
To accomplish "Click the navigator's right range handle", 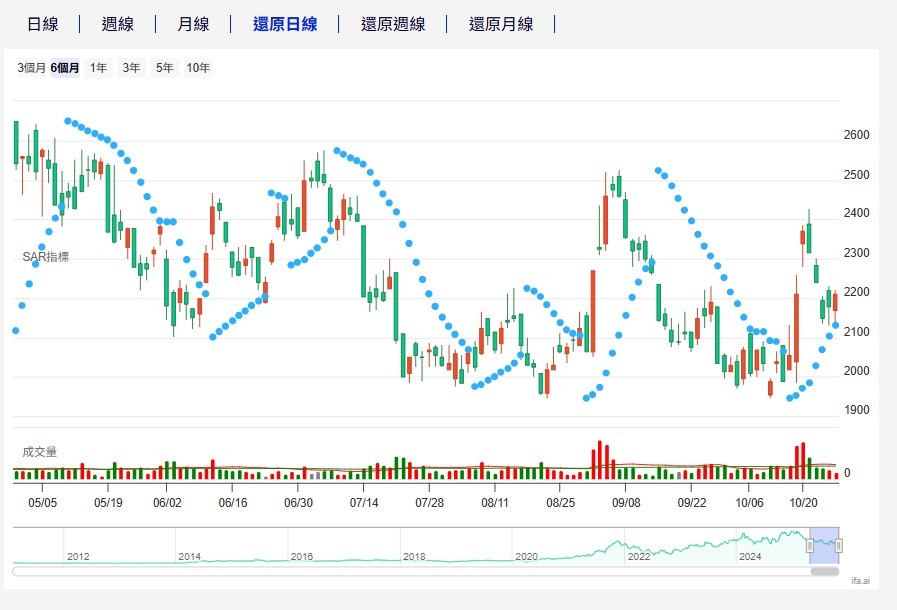I will (x=839, y=545).
